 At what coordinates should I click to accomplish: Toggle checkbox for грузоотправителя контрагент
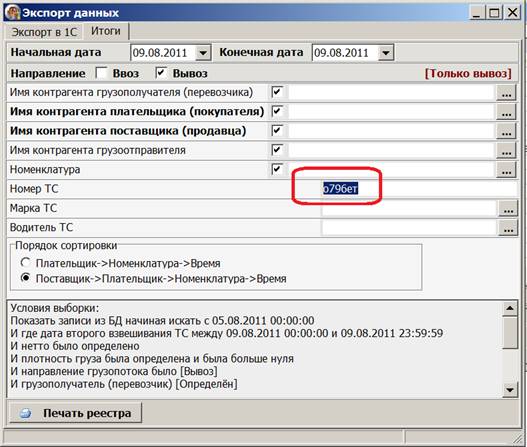[277, 150]
